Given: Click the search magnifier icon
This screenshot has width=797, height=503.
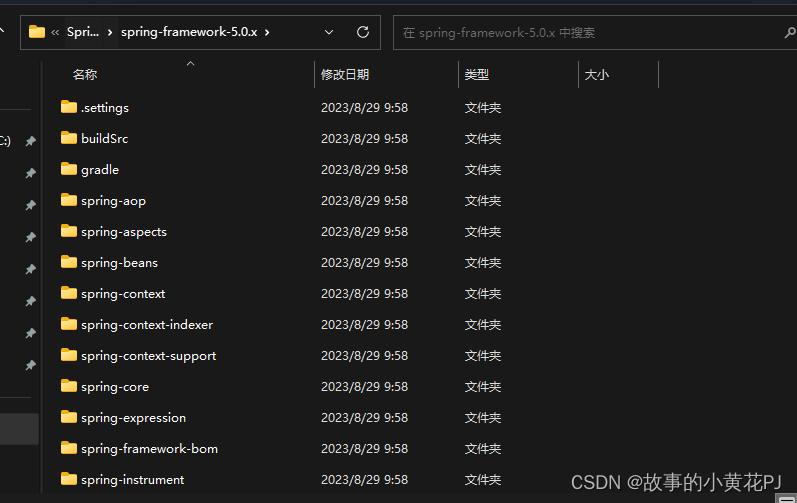Looking at the screenshot, I should (x=790, y=33).
